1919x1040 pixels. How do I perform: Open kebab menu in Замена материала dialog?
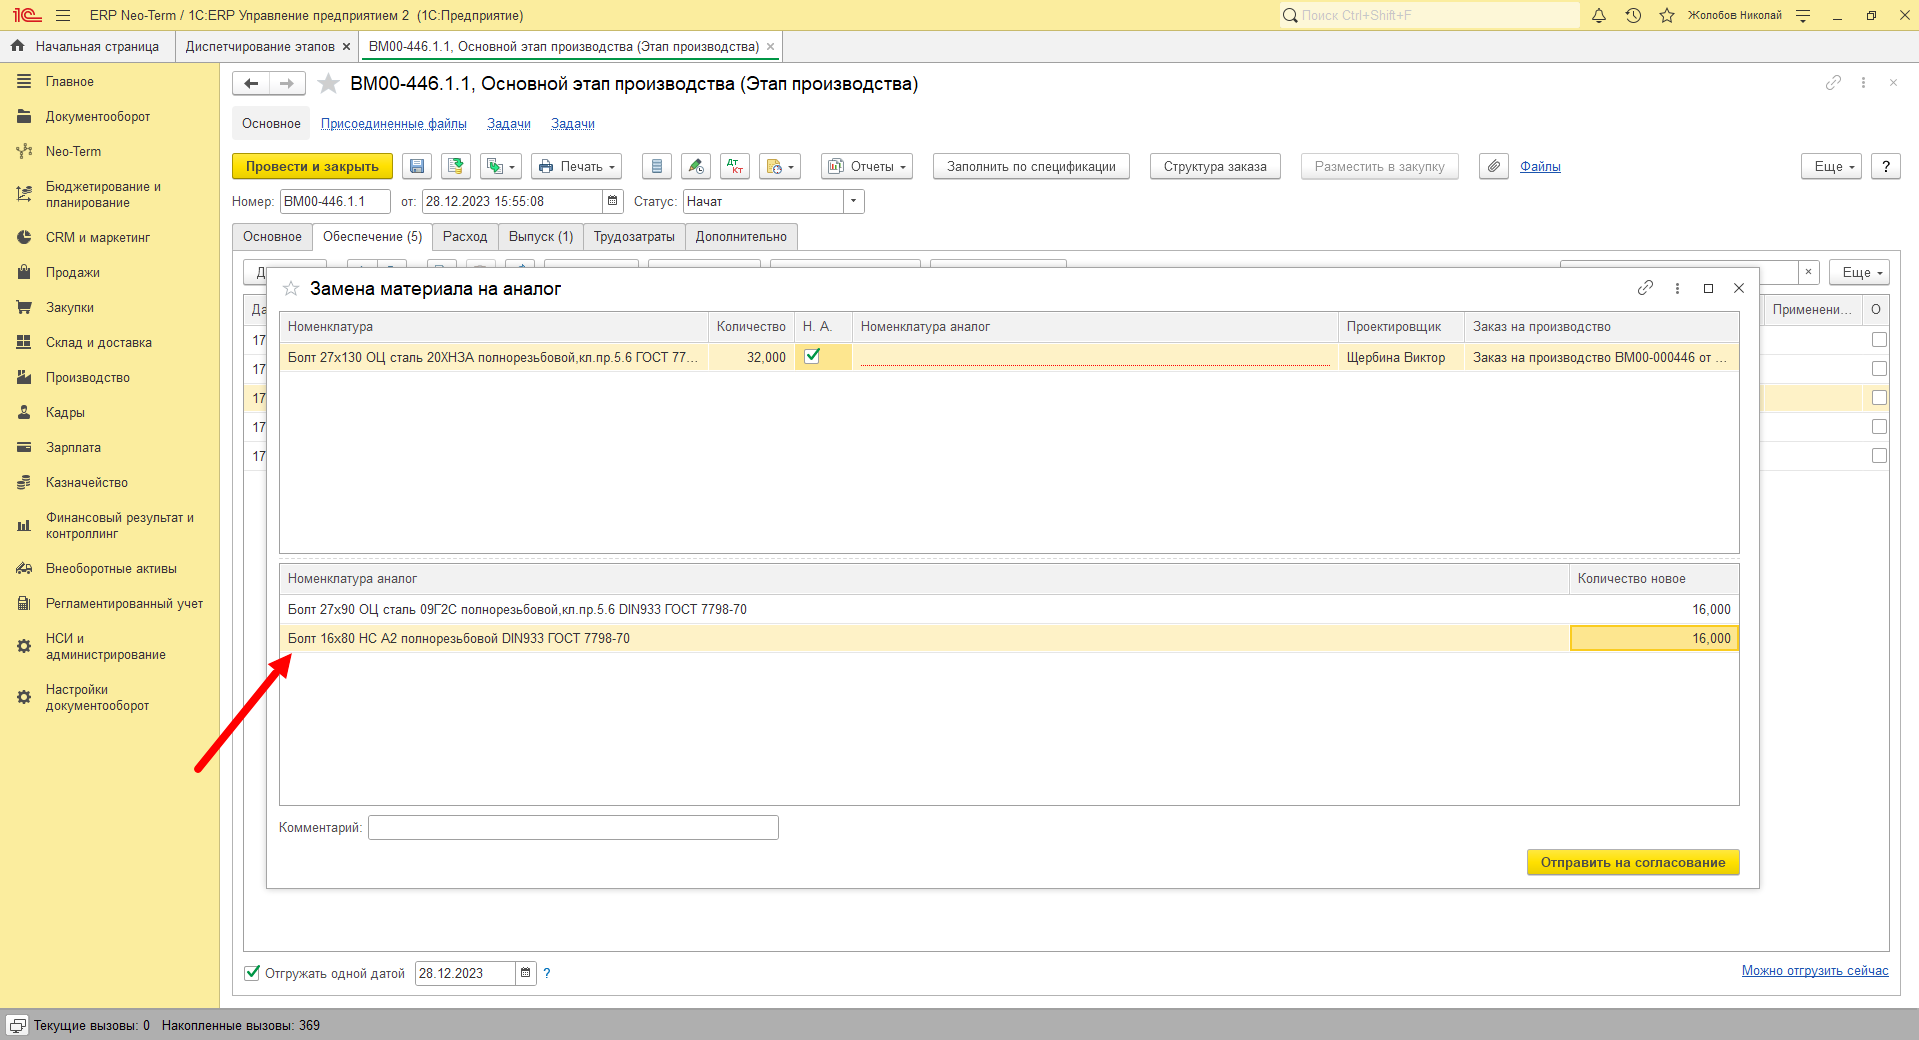(1677, 288)
